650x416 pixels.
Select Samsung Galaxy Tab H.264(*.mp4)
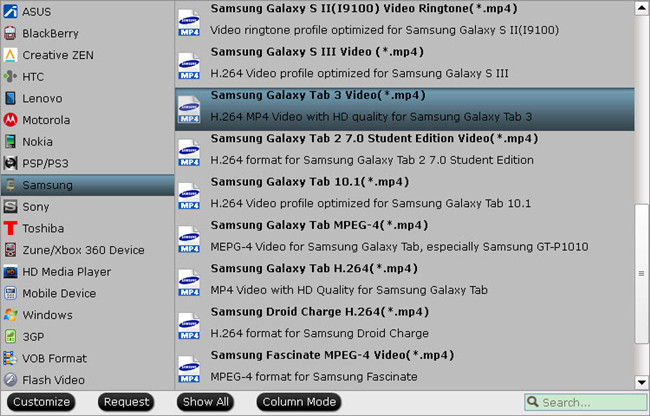(x=405, y=282)
